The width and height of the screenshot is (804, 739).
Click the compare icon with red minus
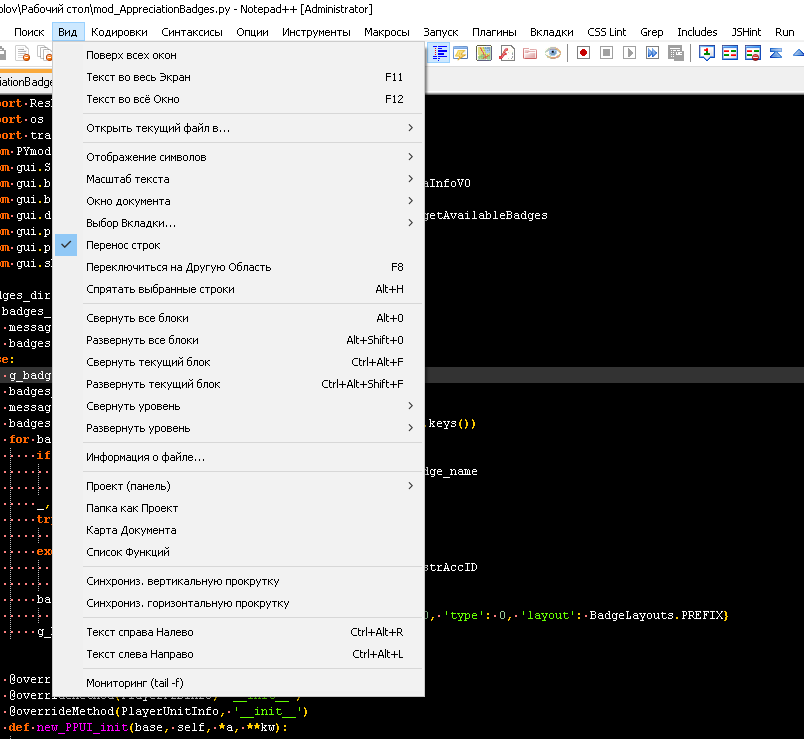click(x=753, y=53)
